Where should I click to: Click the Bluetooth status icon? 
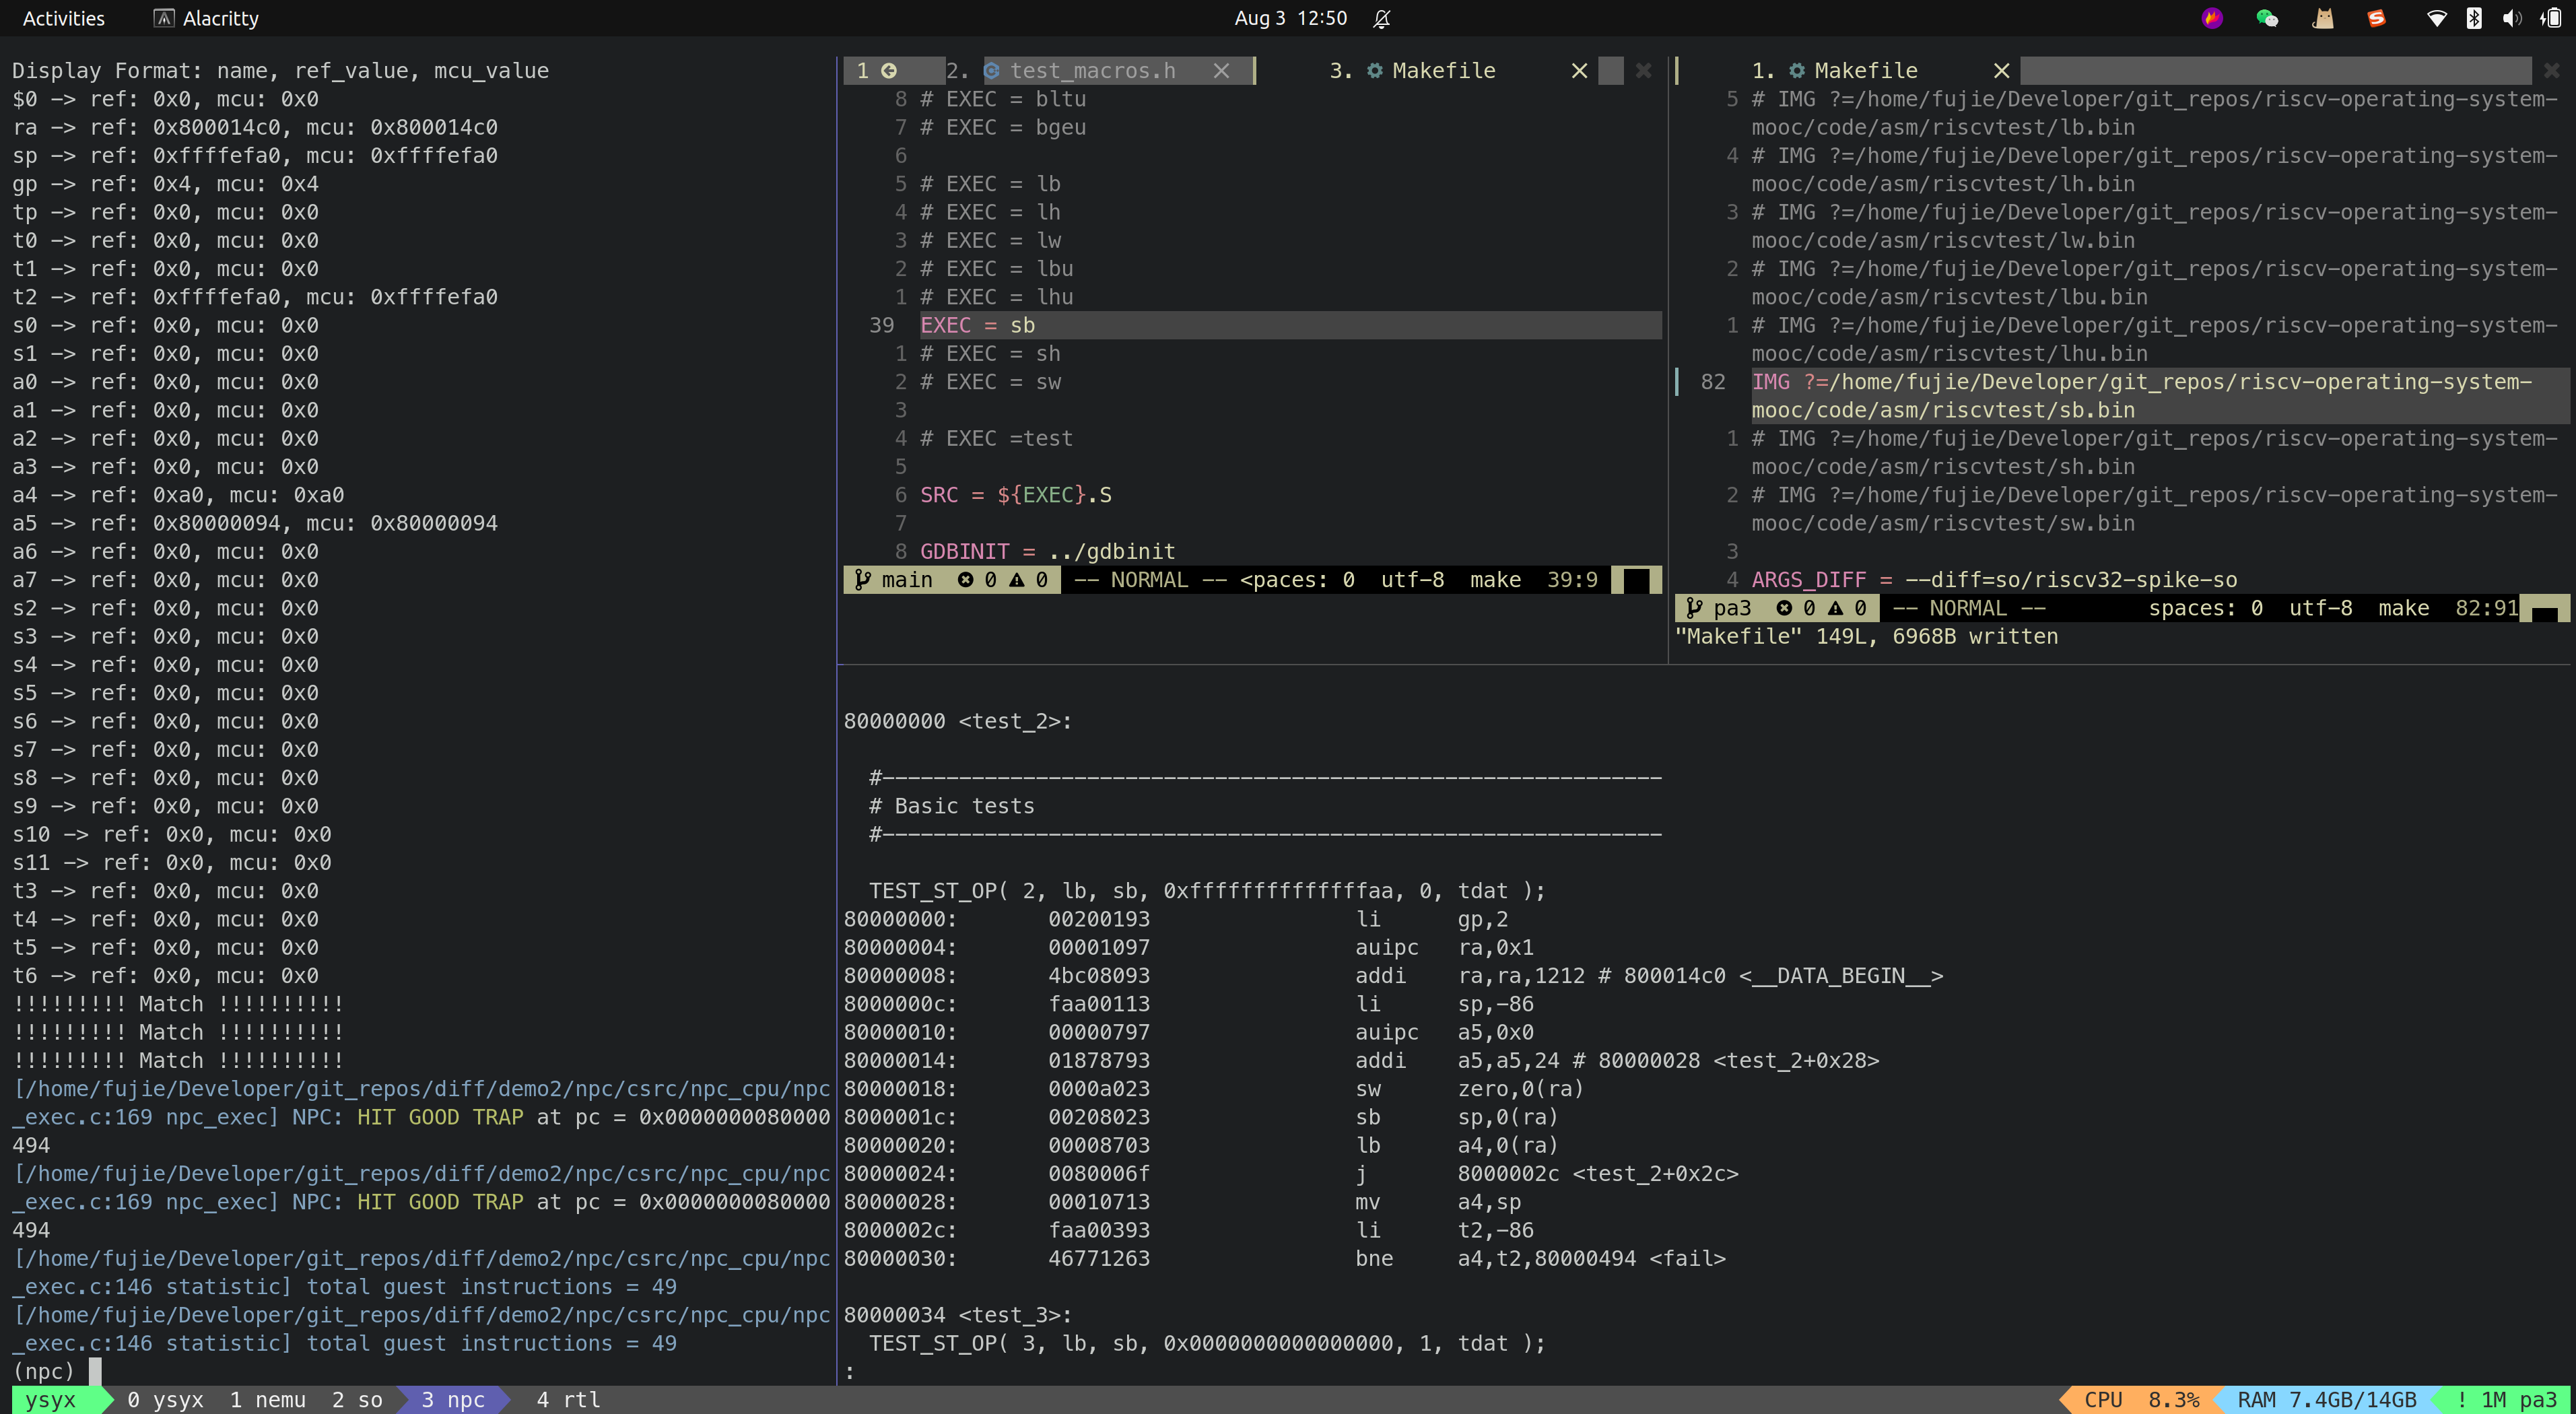click(2474, 18)
